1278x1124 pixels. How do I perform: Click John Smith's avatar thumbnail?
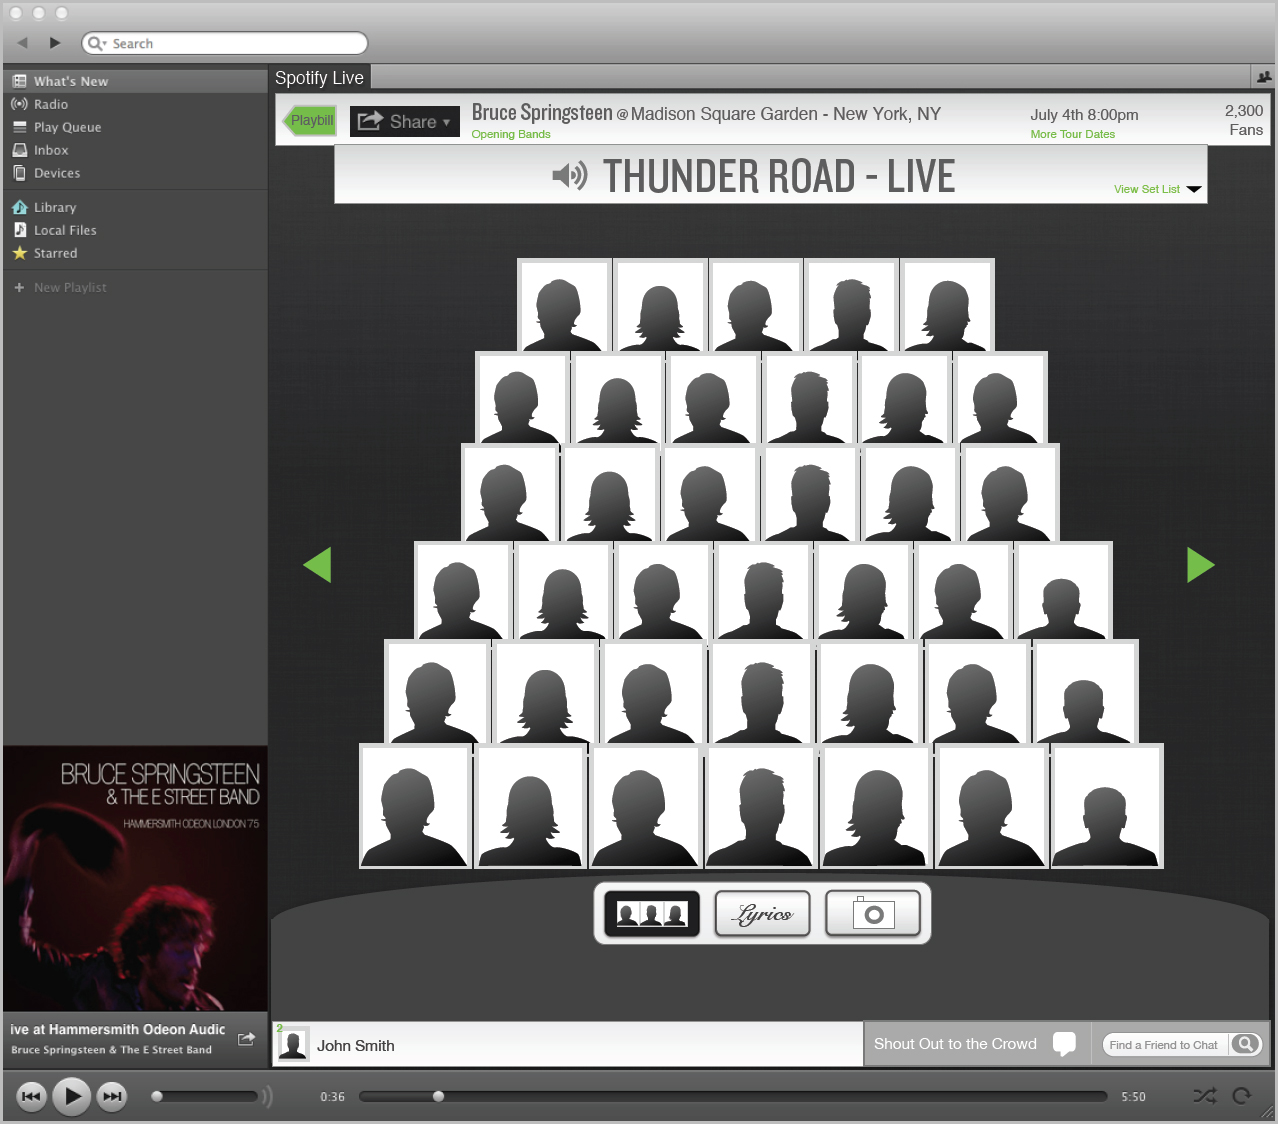pyautogui.click(x=292, y=1044)
